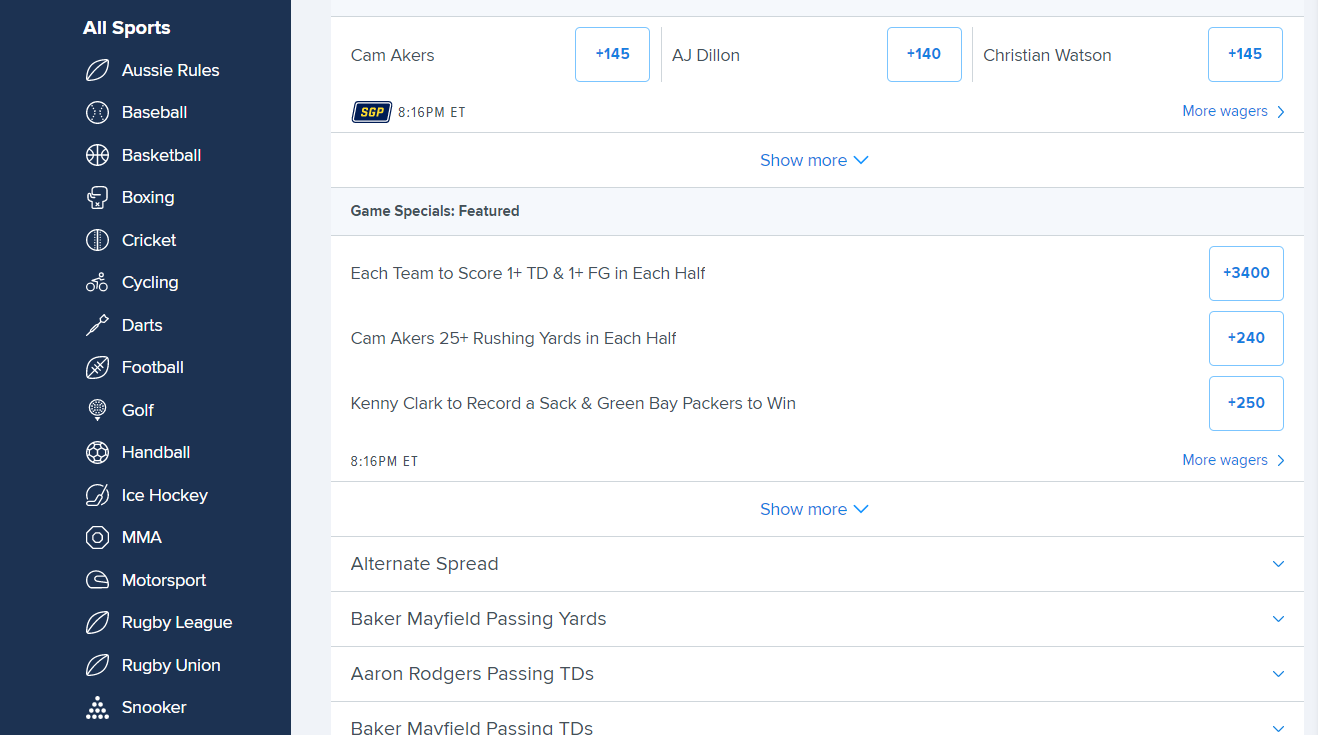Select Ice Hockey in sidebar
Viewport: 1318px width, 735px height.
[165, 495]
